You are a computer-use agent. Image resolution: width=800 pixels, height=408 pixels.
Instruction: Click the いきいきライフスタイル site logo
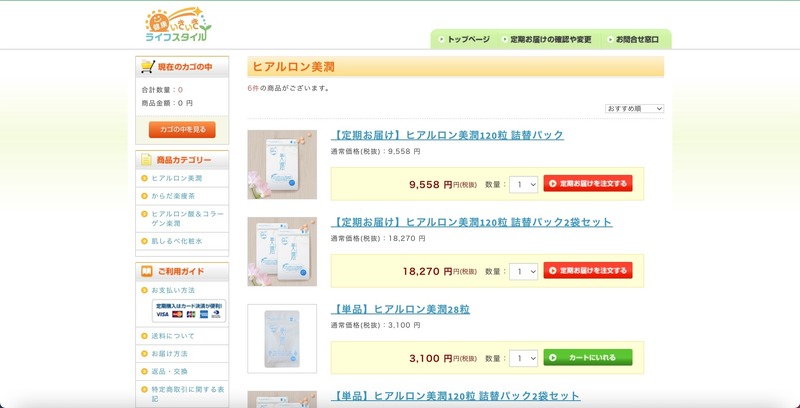(x=176, y=26)
